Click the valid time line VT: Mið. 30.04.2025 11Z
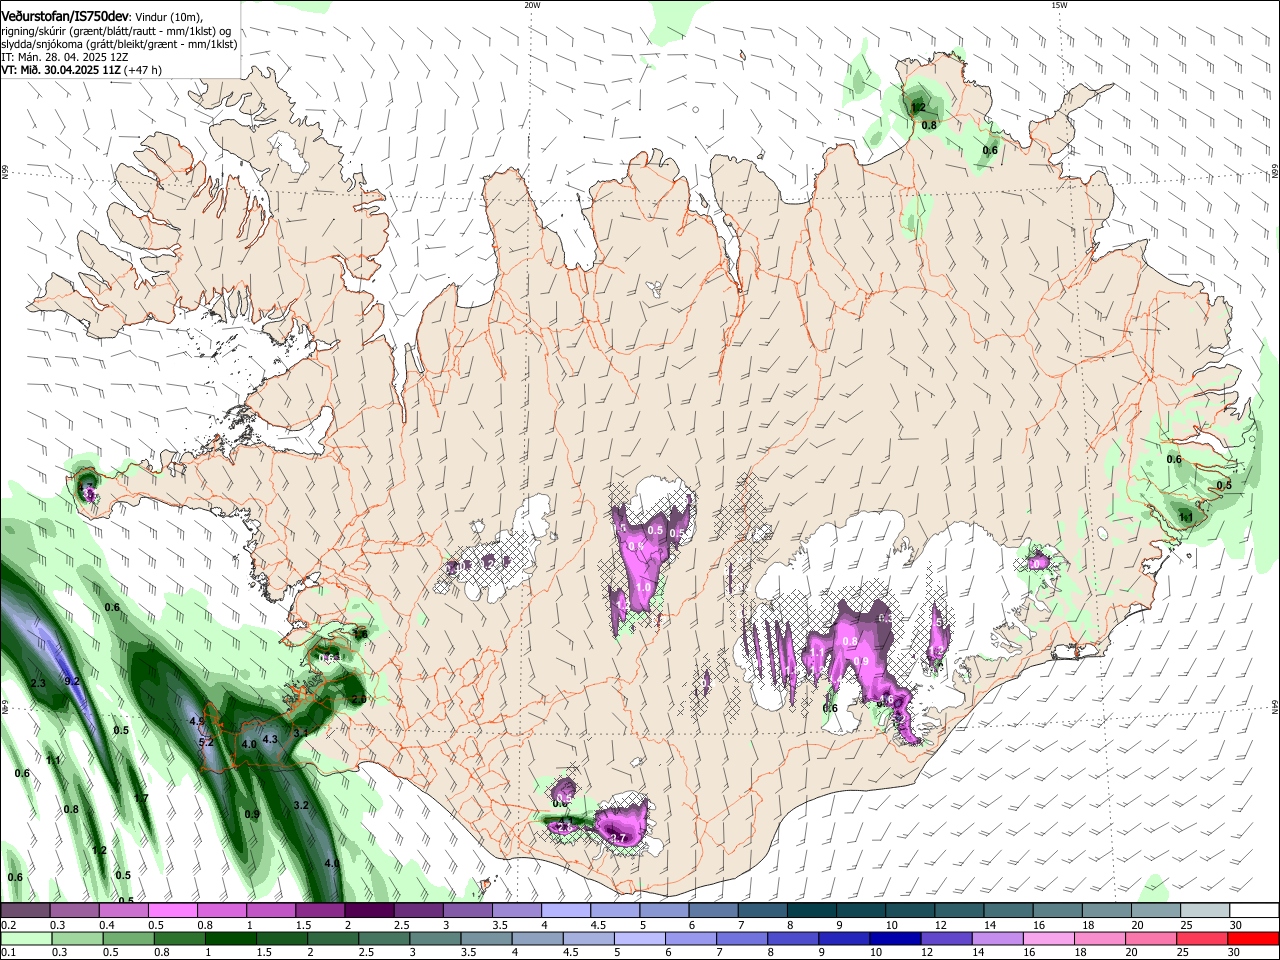The width and height of the screenshot is (1280, 960). tap(60, 70)
